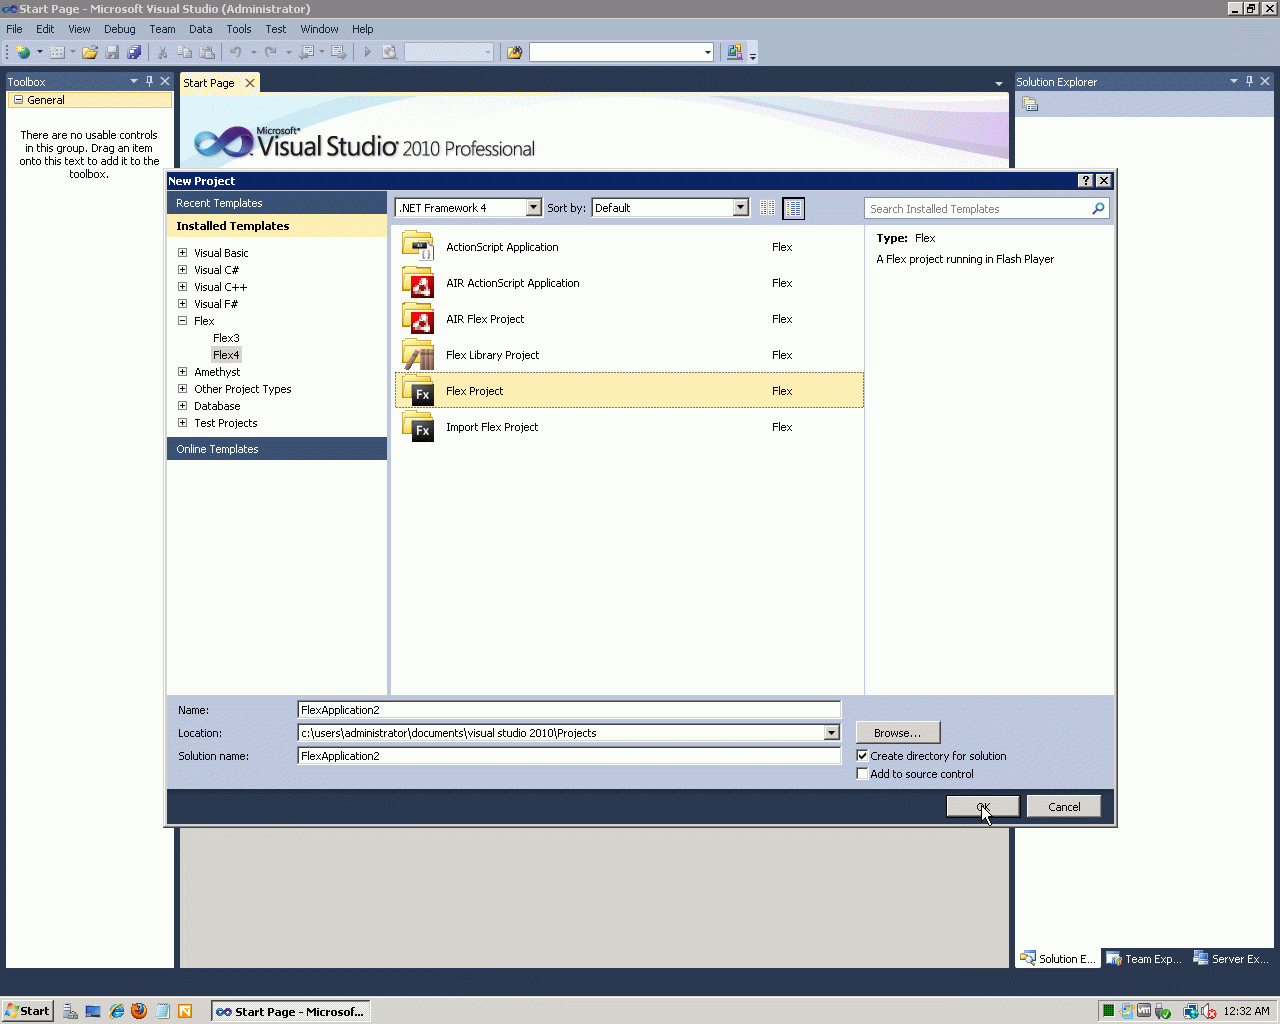Expand the Amethyst tree node

point(182,372)
